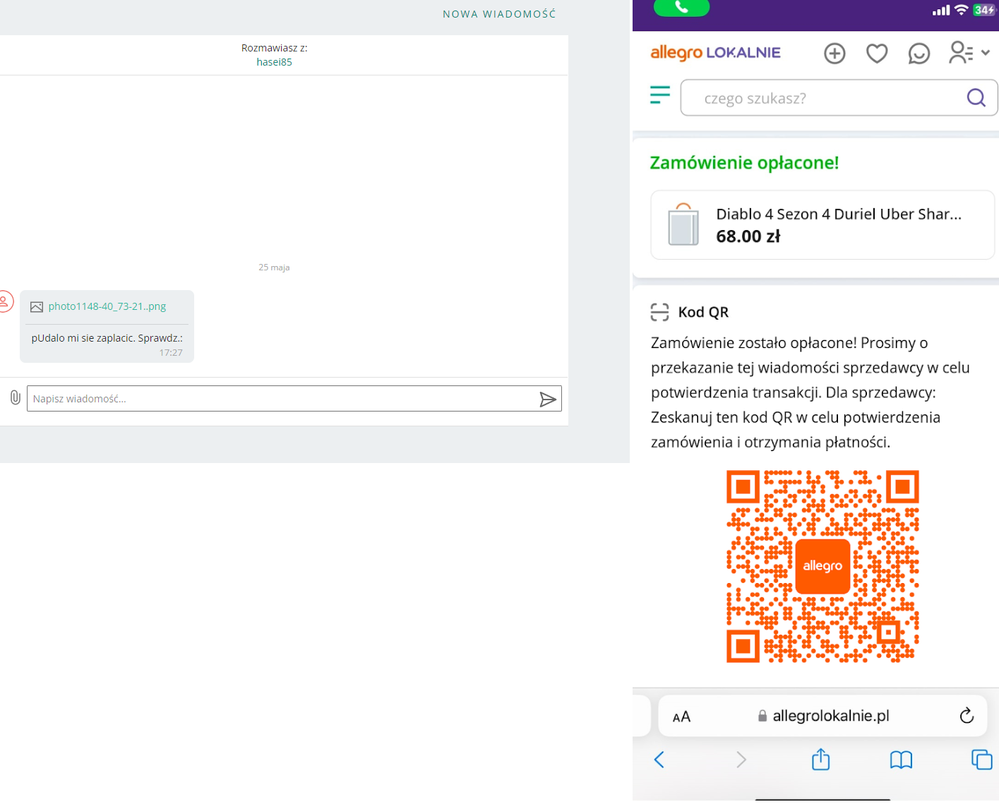
Task: Open favorites via heart icon
Action: [877, 54]
